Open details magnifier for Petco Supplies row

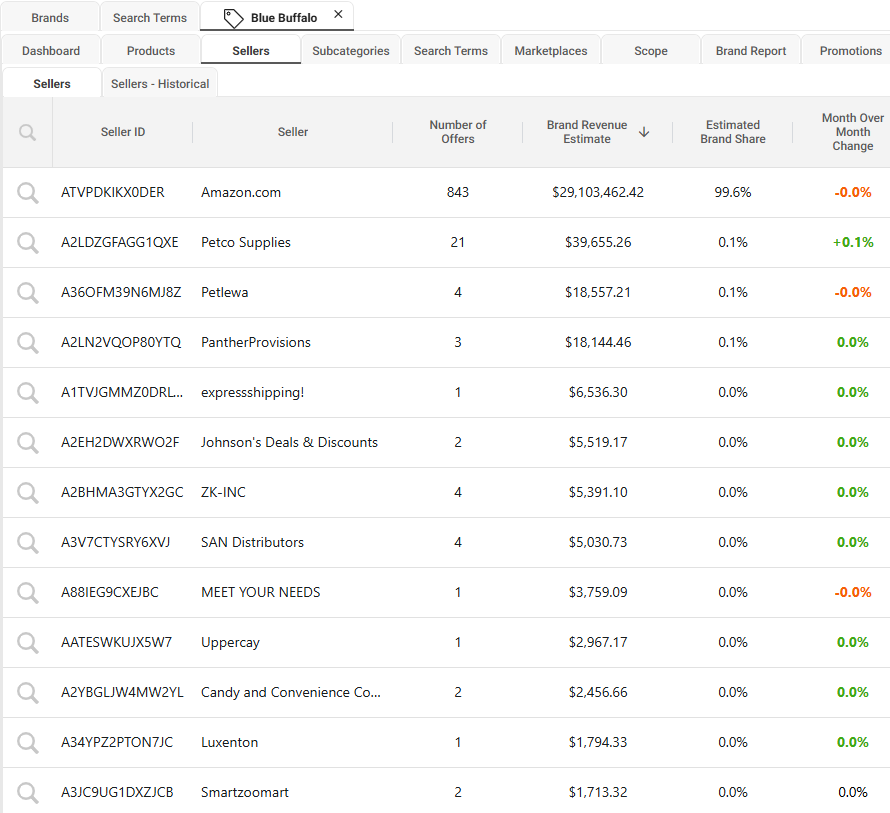(27, 243)
